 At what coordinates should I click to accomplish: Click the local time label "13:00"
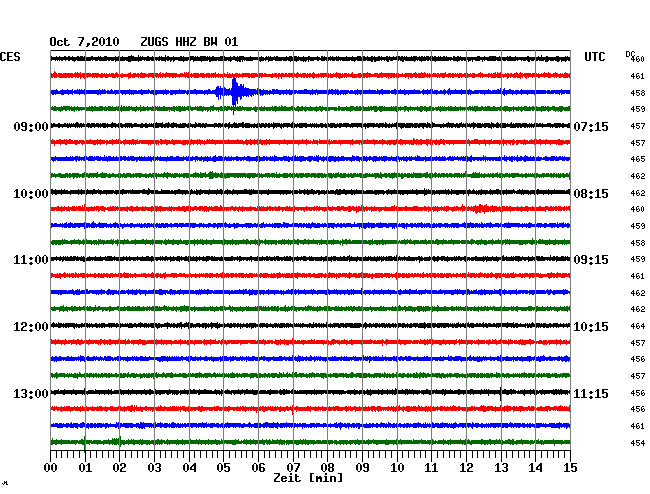31,393
